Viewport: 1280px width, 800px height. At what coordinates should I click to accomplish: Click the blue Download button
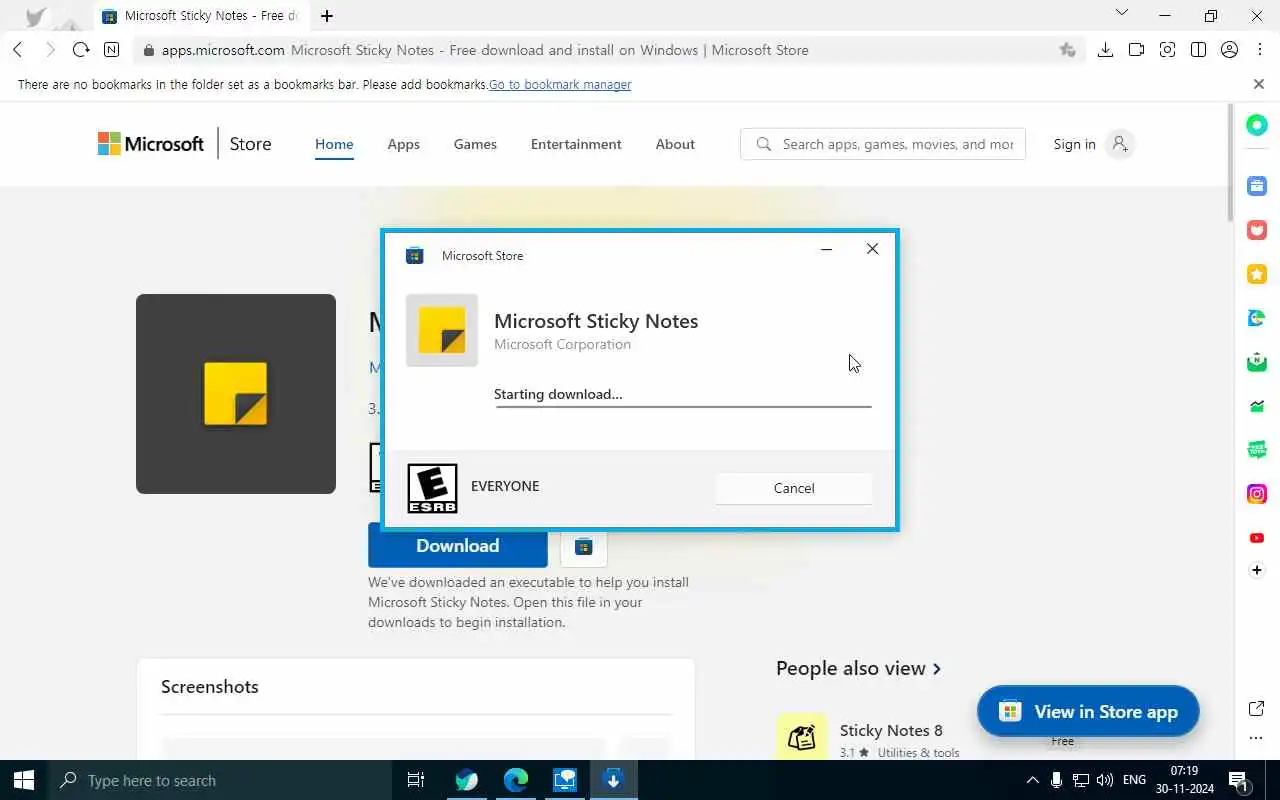point(457,546)
